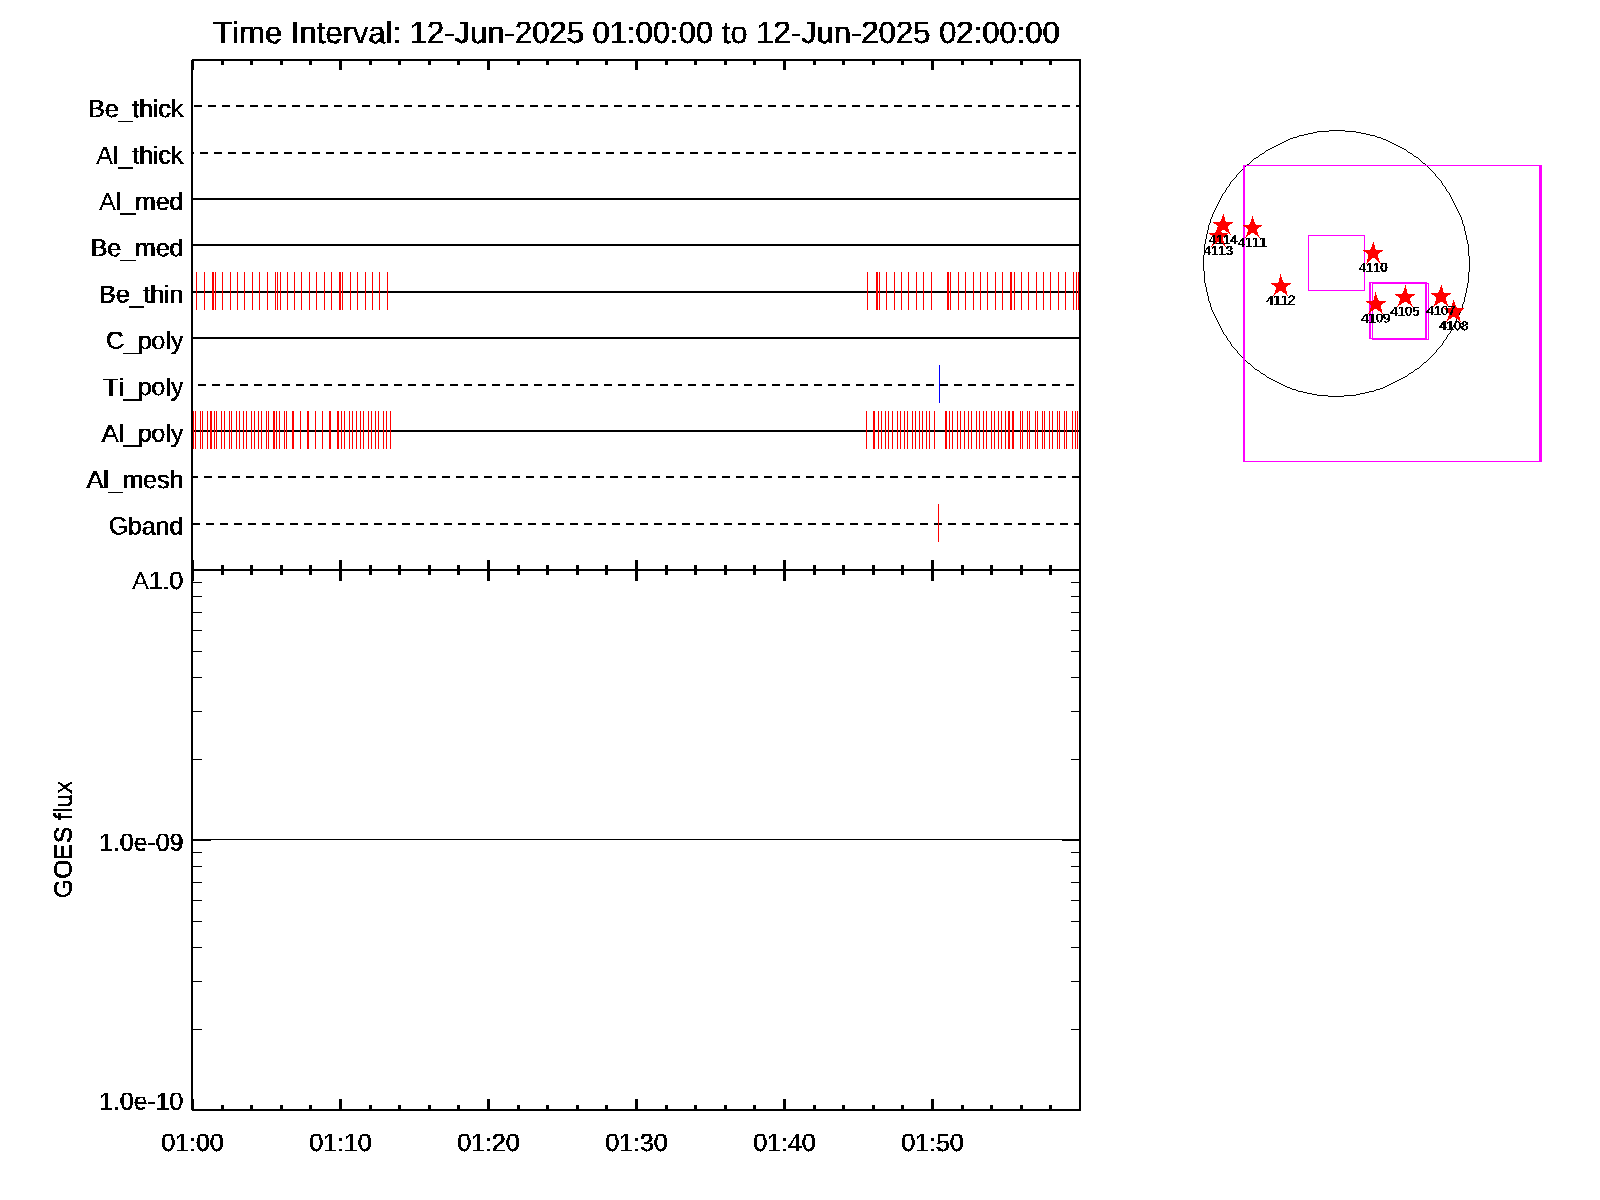Click the Al_poly filter label
Screen dimensions: 1600x1200
click(x=142, y=434)
